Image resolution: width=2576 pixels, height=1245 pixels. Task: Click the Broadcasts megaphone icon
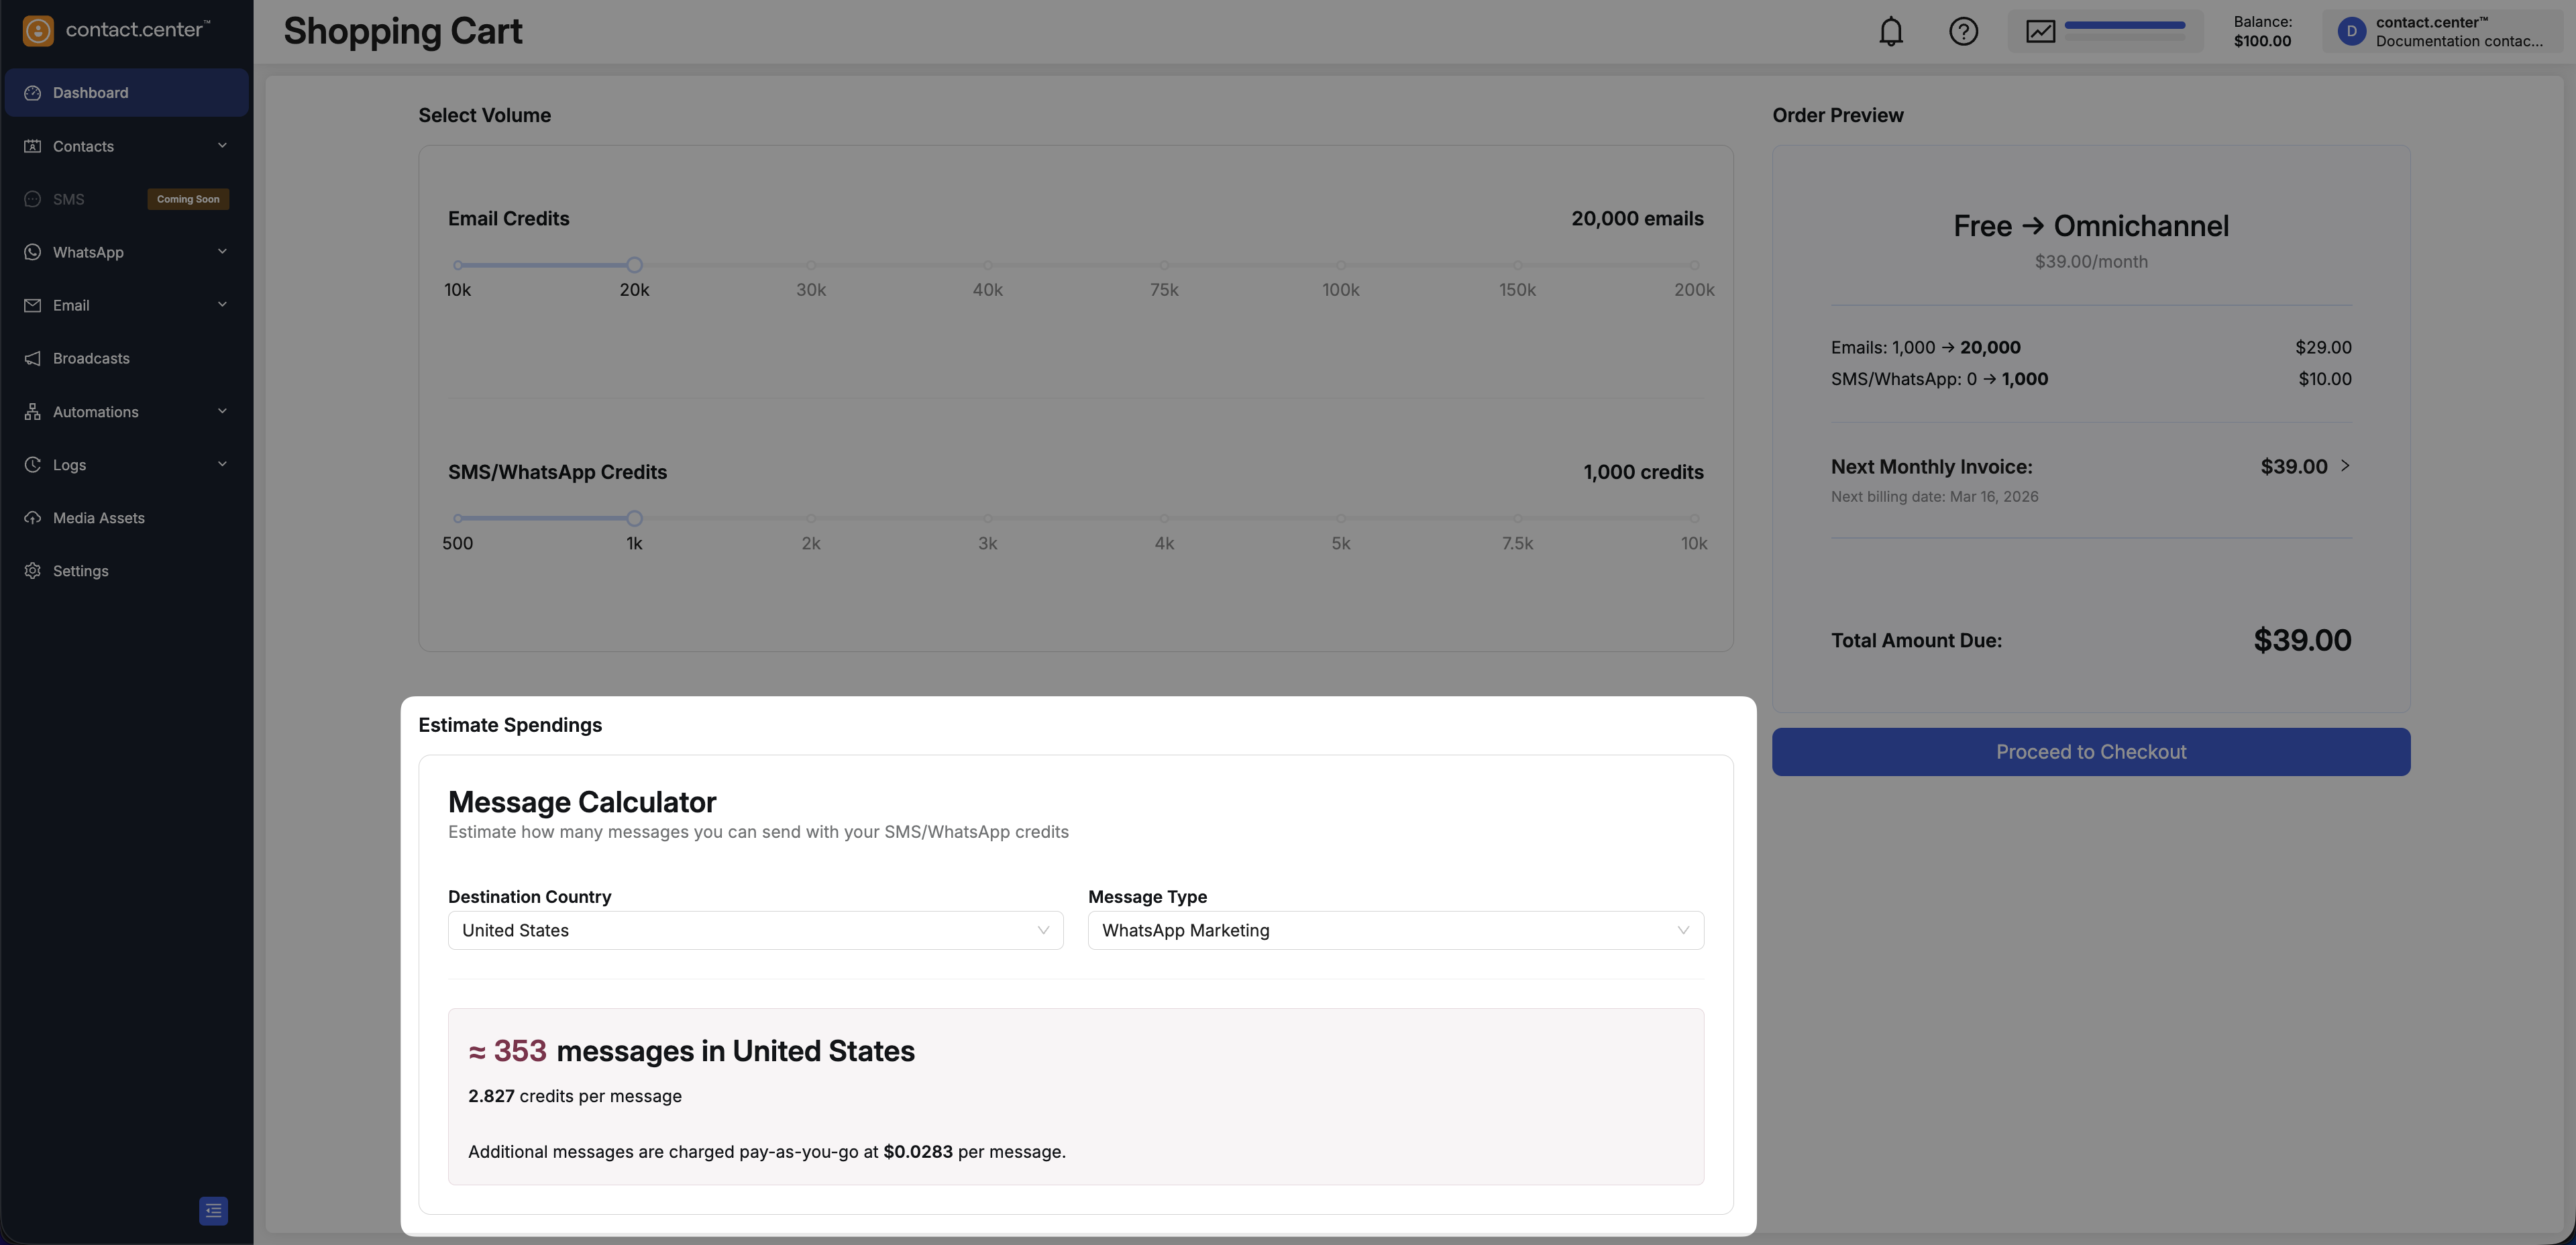click(33, 358)
